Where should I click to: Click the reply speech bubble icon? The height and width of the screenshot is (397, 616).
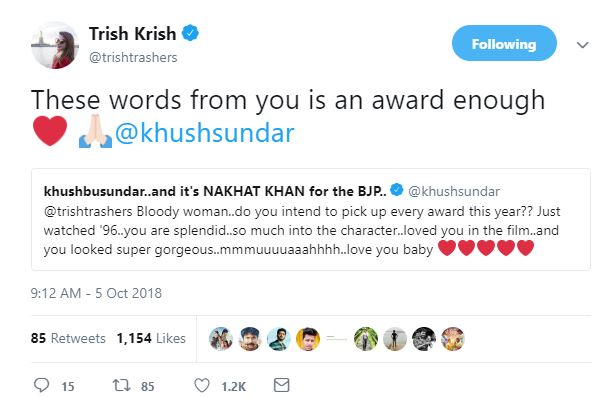pyautogui.click(x=42, y=385)
